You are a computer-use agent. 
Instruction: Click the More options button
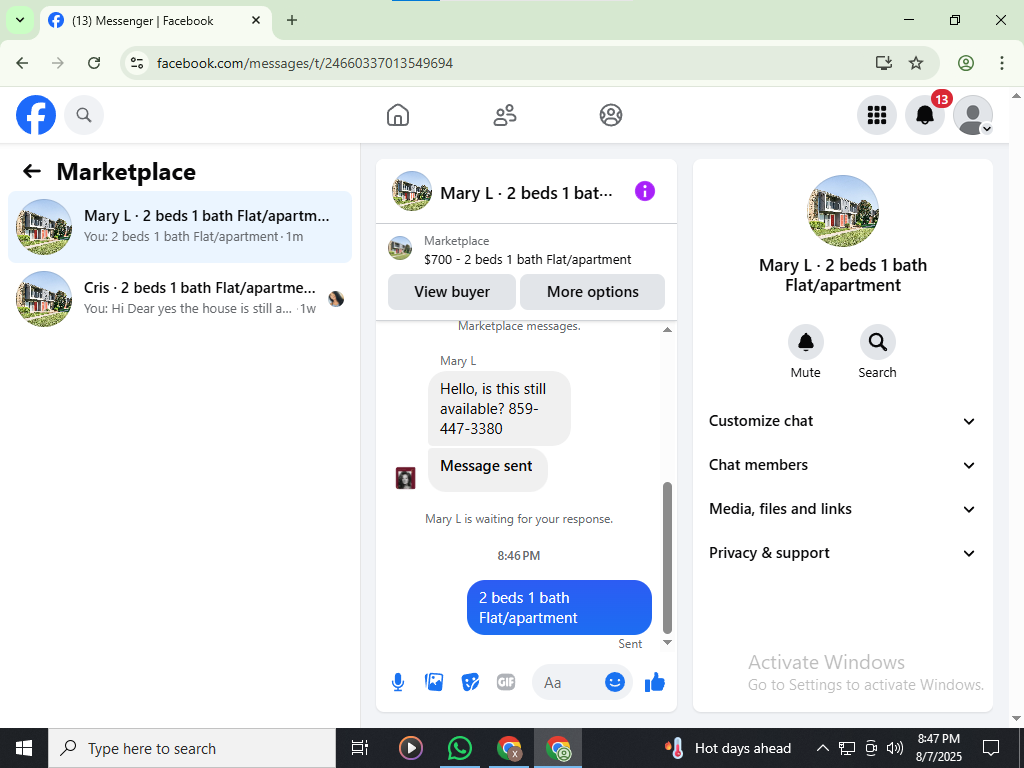point(592,292)
